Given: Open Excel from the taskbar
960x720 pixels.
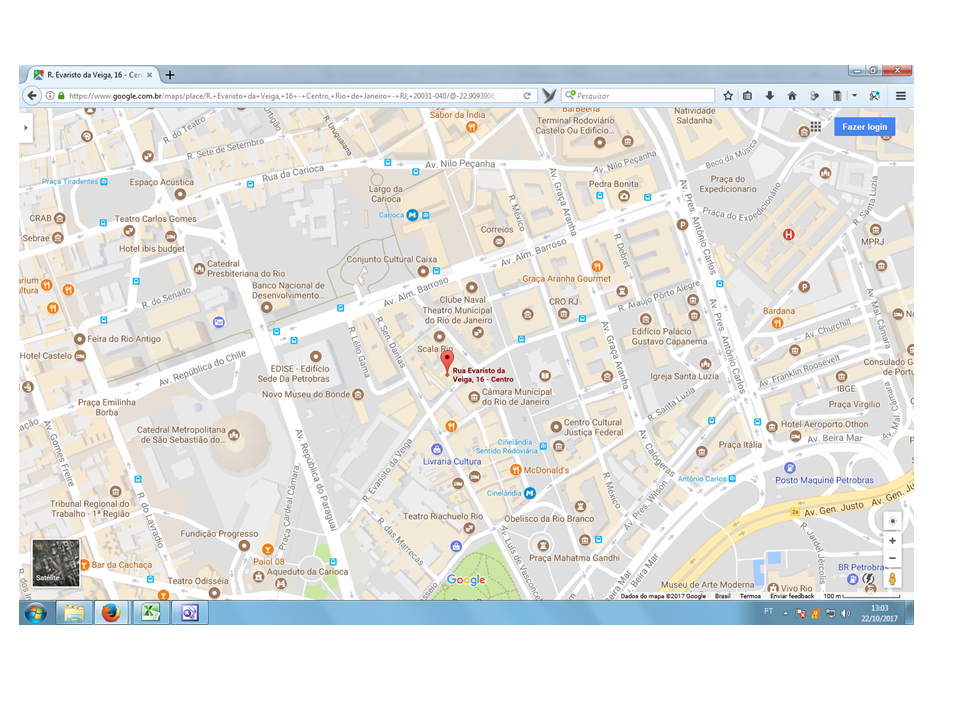Looking at the screenshot, I should [151, 613].
